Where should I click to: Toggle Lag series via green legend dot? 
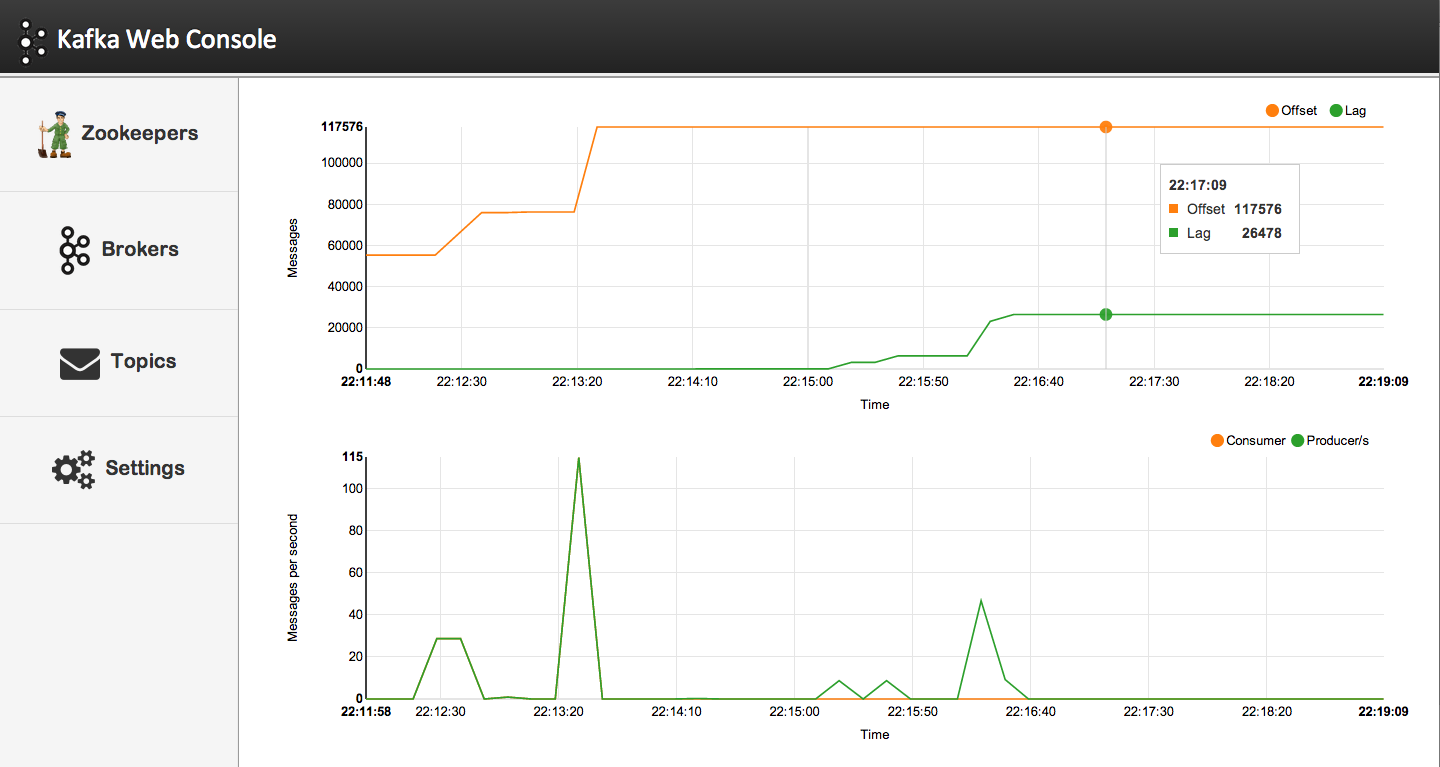pos(1336,111)
